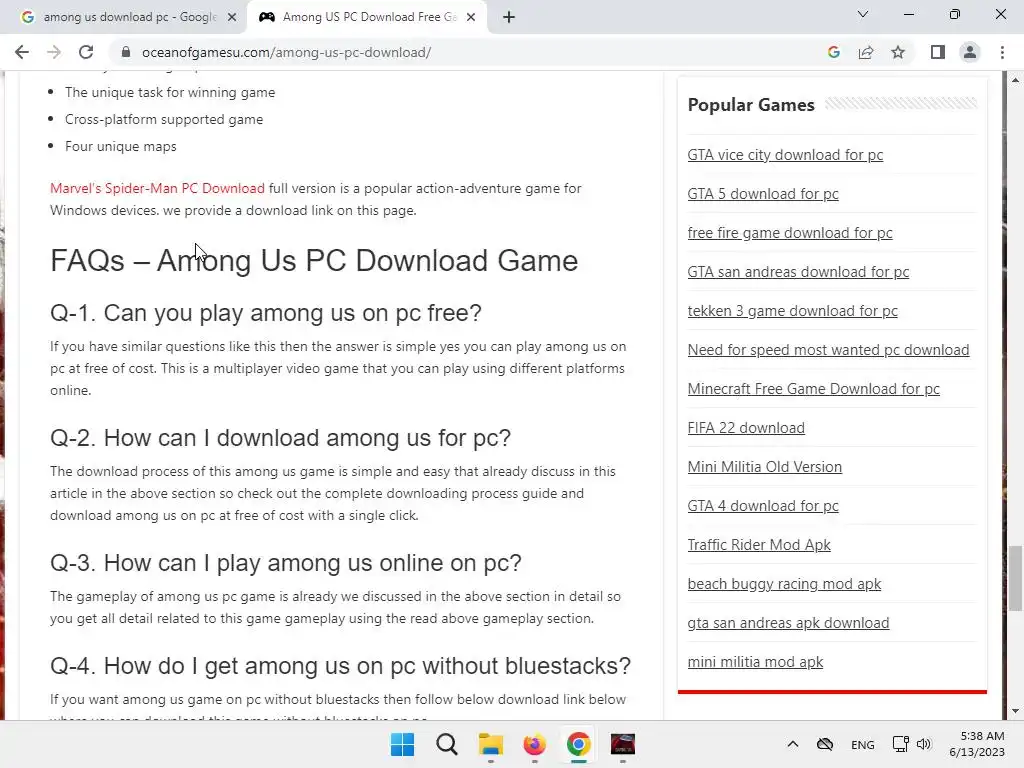Open the clock showing 5:38 AM
The width and height of the screenshot is (1024, 768).
[x=977, y=744]
